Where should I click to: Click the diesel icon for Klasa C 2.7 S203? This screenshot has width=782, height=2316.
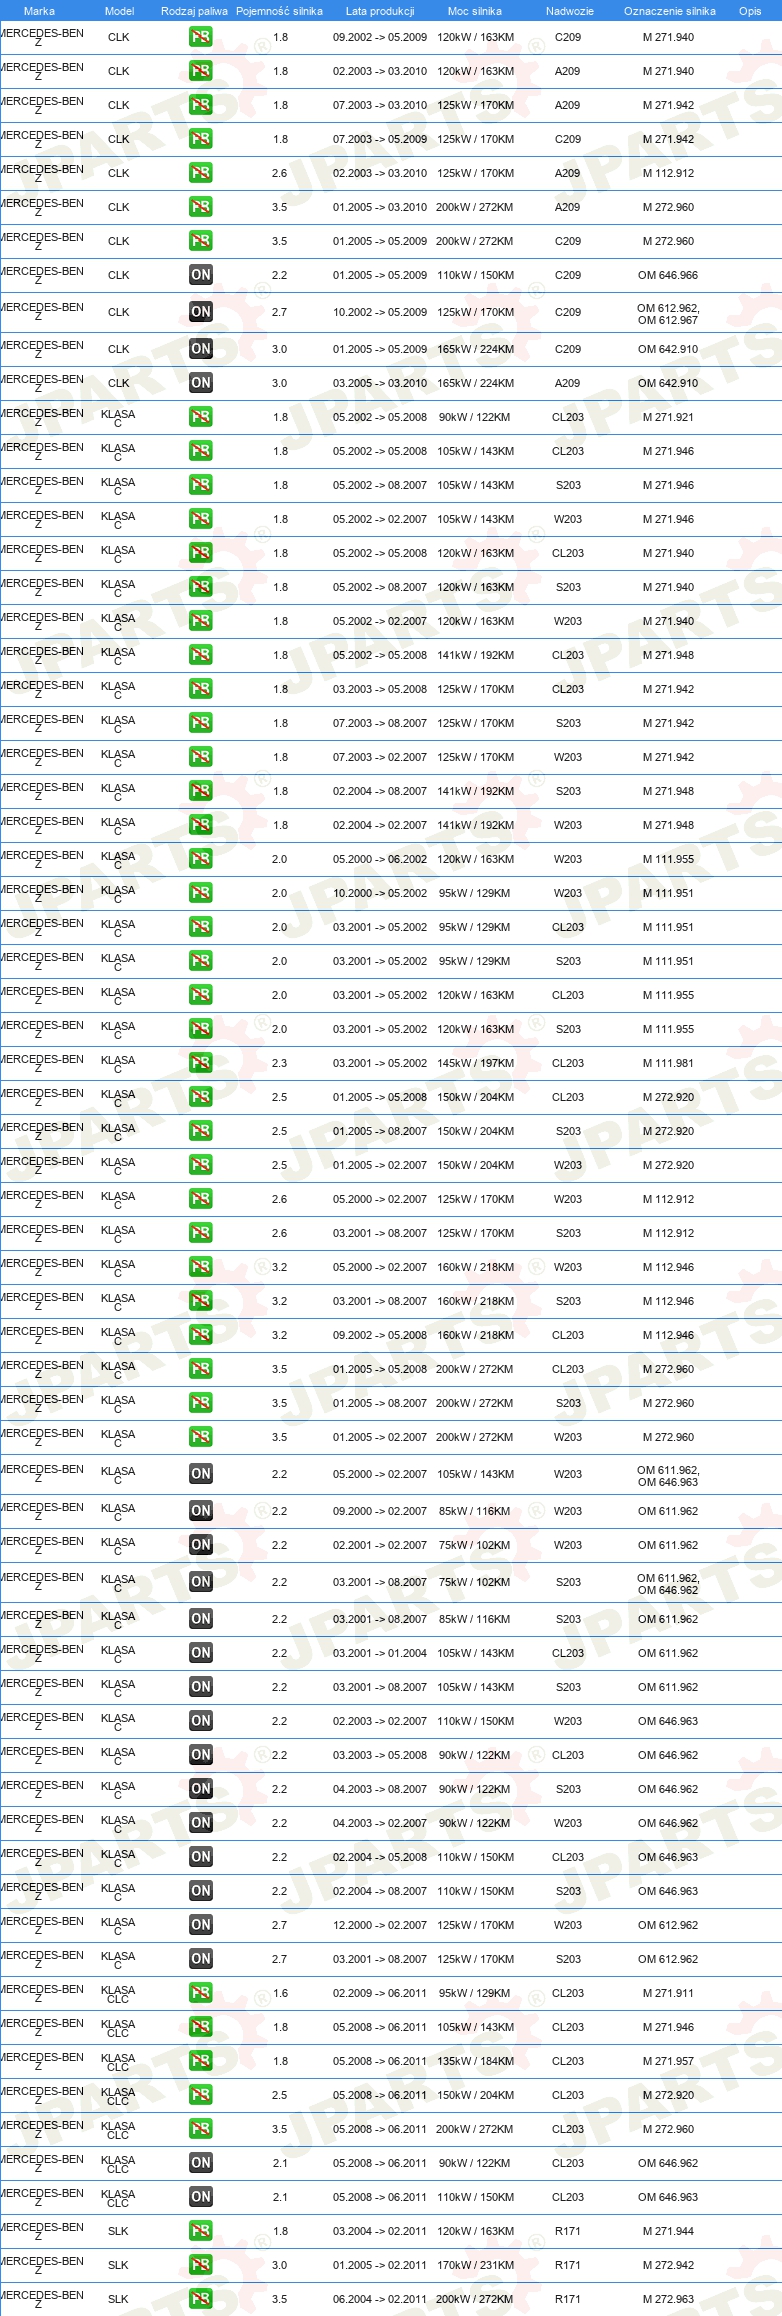pyautogui.click(x=201, y=1959)
